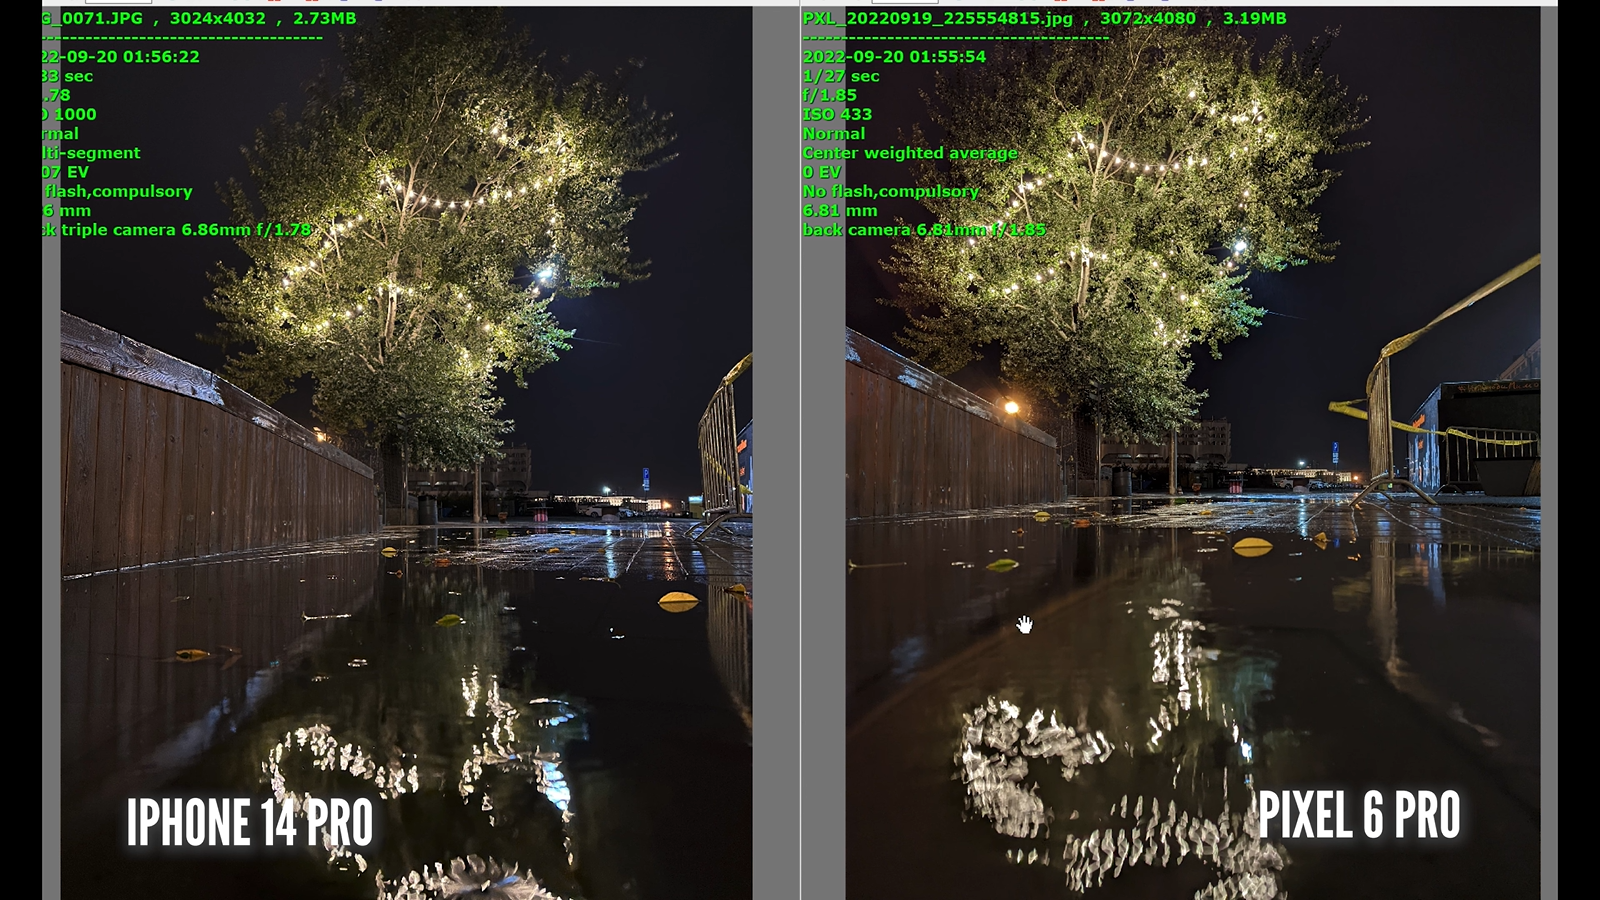Click the 'ISO 433' line
The width and height of the screenshot is (1600, 900).
coord(837,114)
